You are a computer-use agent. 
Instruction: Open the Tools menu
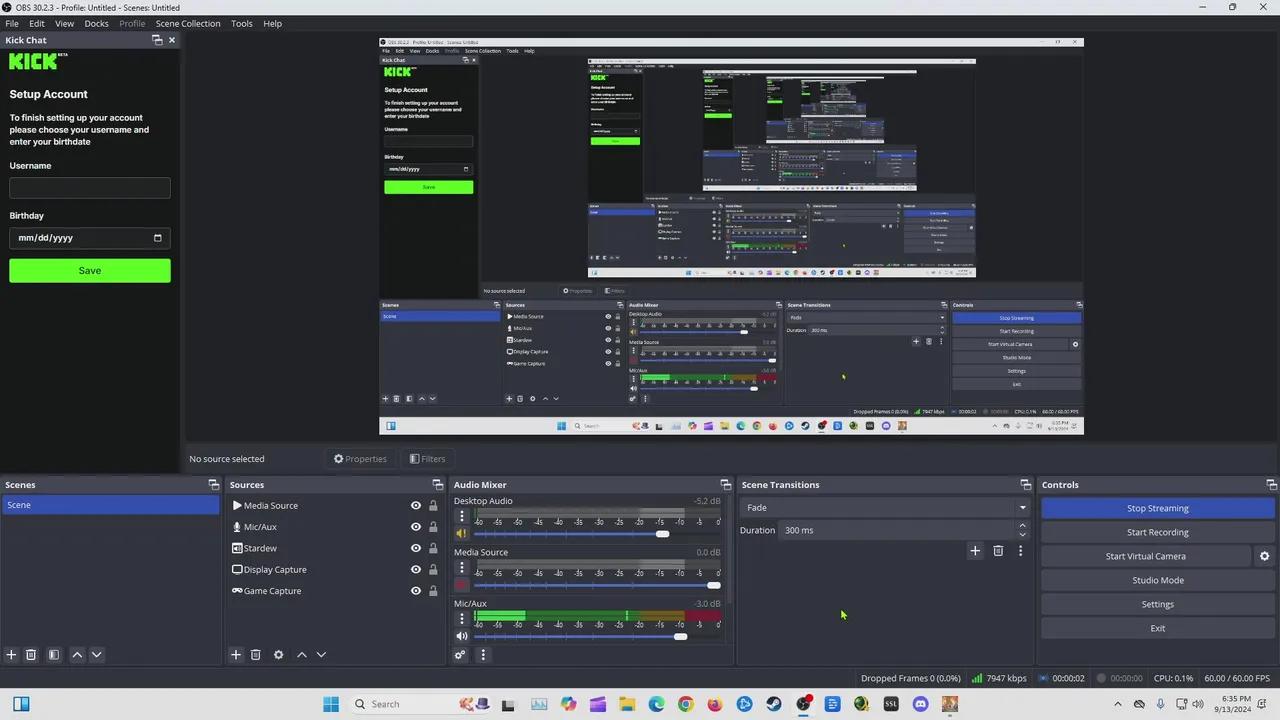point(242,23)
